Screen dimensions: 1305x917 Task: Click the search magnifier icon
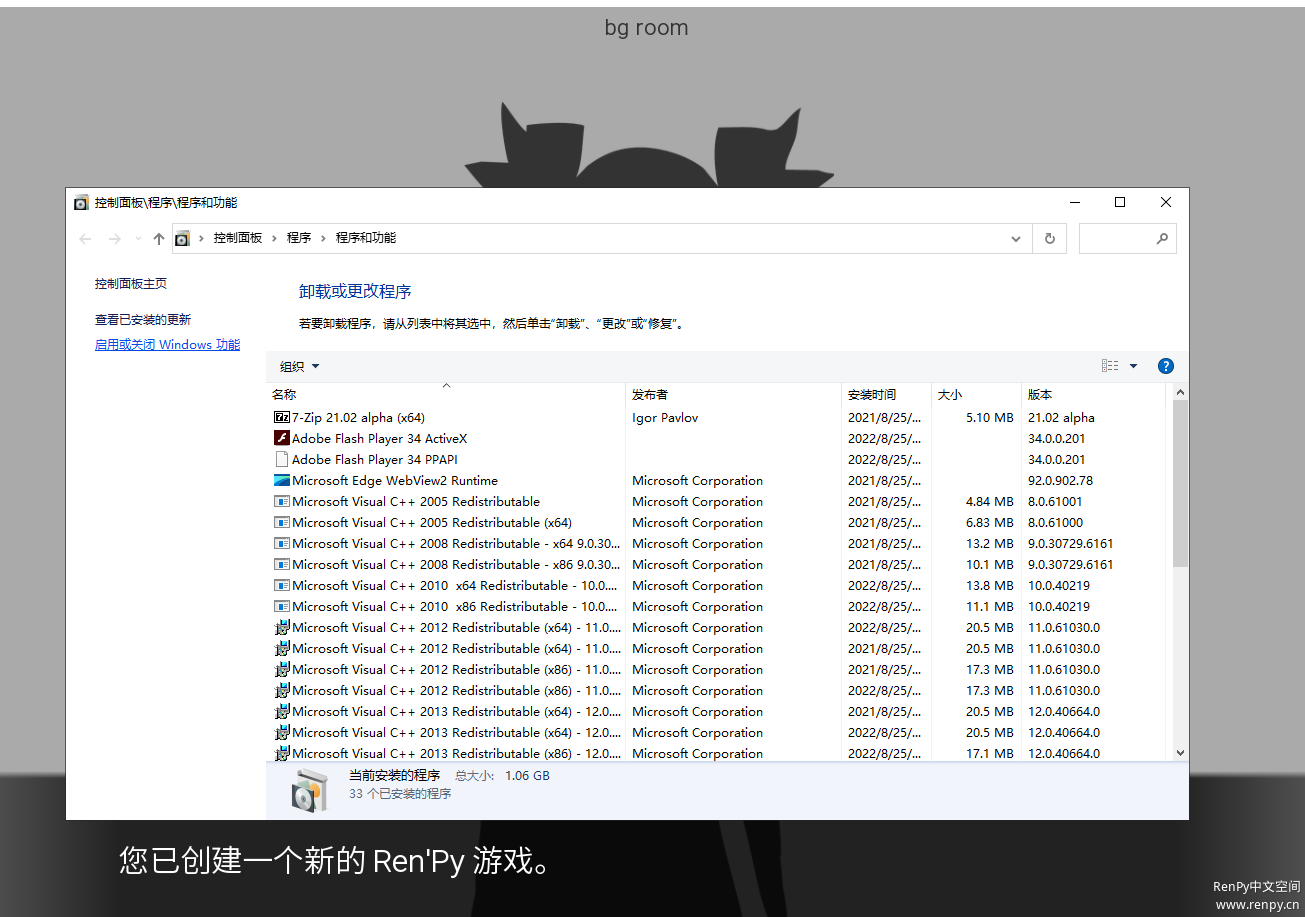coord(1162,239)
